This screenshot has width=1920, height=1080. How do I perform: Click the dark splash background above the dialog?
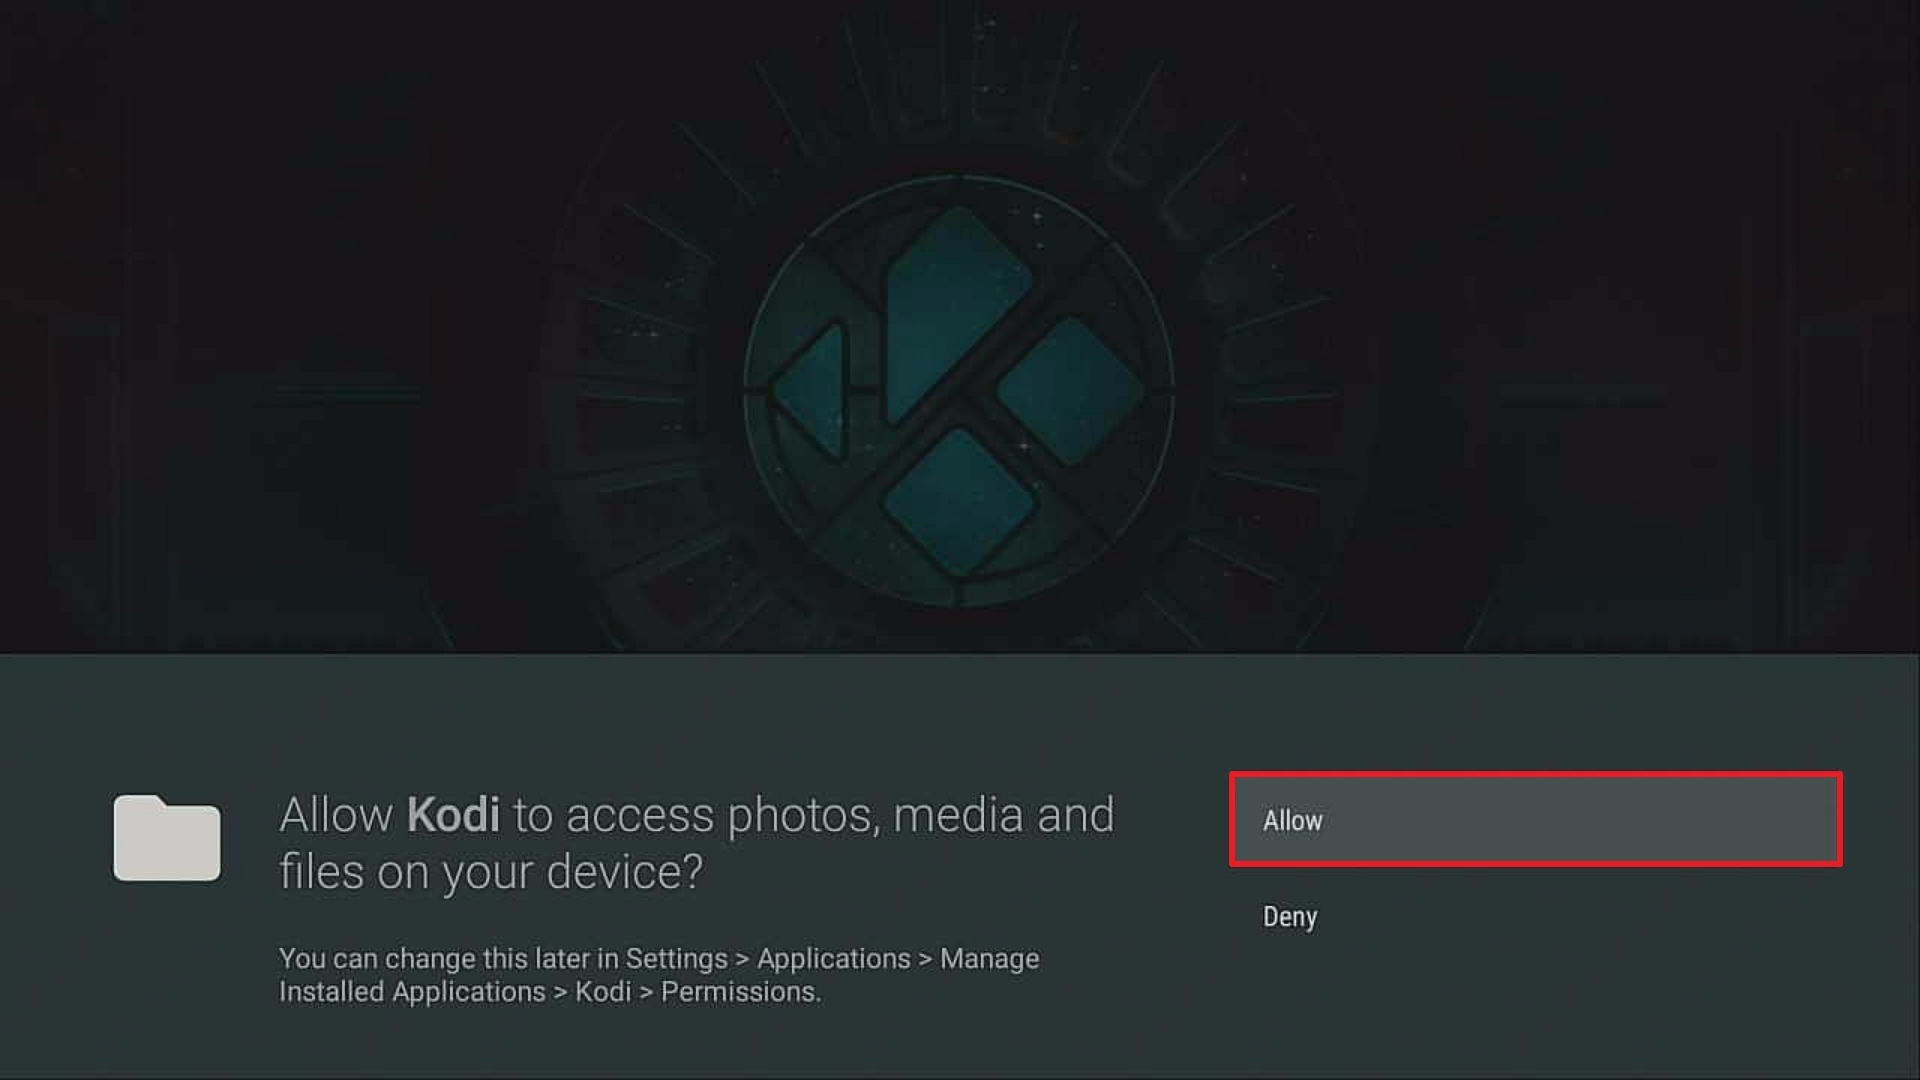pyautogui.click(x=300, y=300)
